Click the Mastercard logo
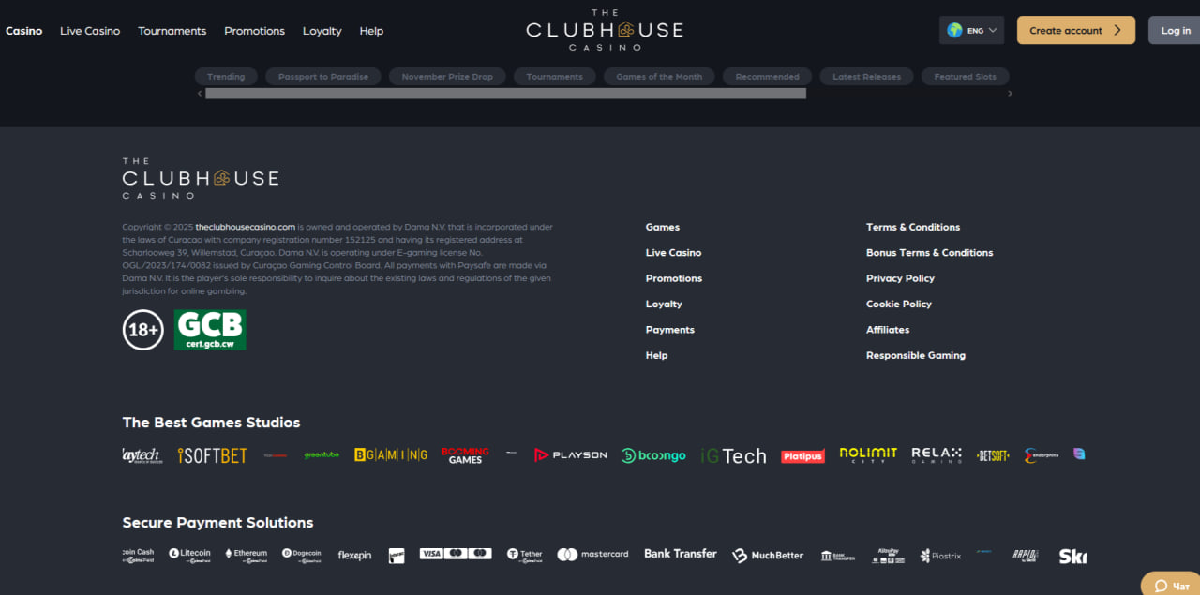 [x=593, y=553]
